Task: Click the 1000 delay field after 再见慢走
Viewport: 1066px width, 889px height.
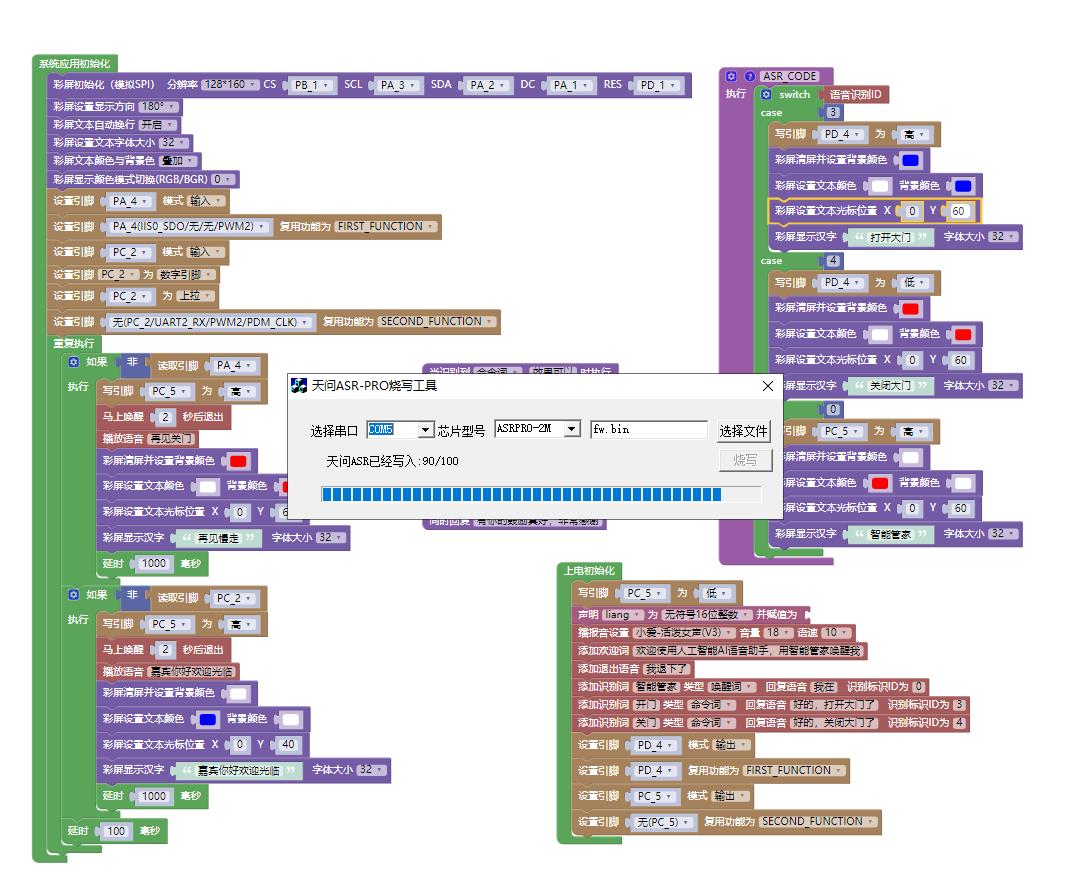Action: [154, 563]
